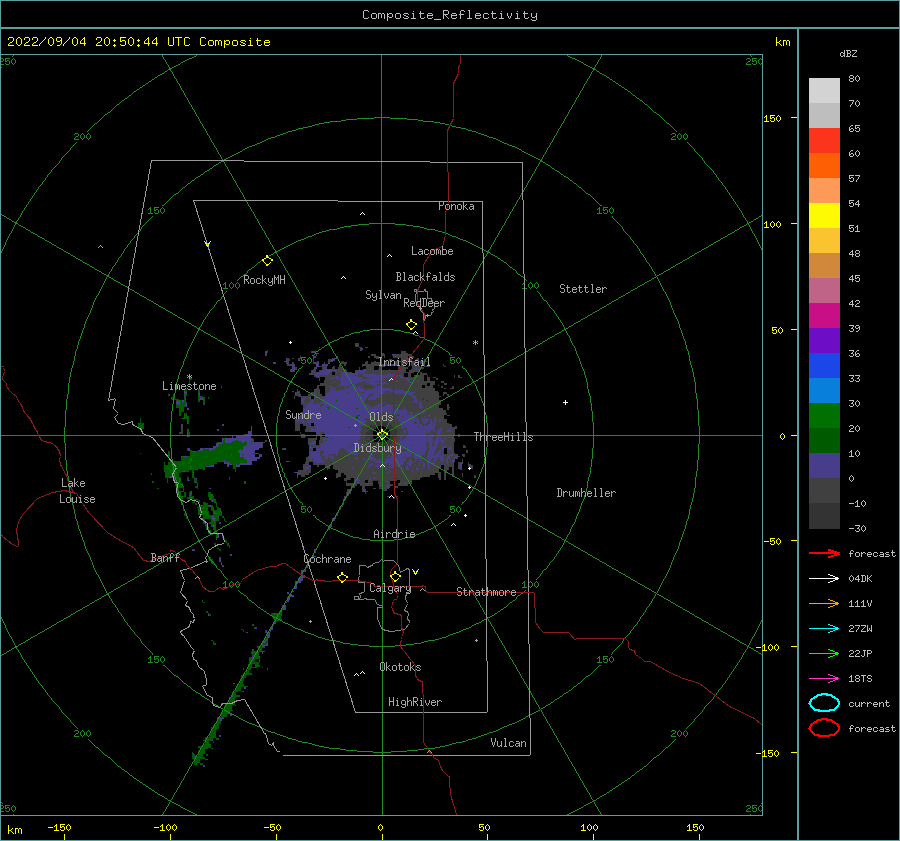Image resolution: width=900 pixels, height=841 pixels.
Task: Click the Sylvan label
Action: pyautogui.click(x=383, y=295)
